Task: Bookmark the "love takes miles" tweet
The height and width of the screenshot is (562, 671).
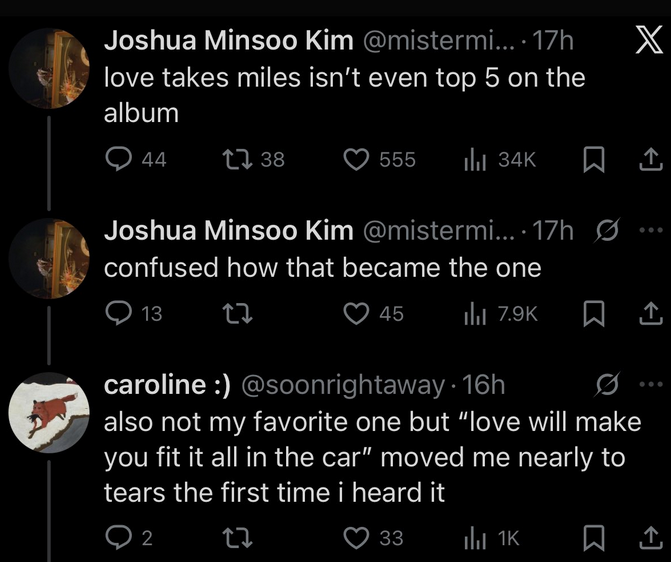Action: pyautogui.click(x=589, y=160)
